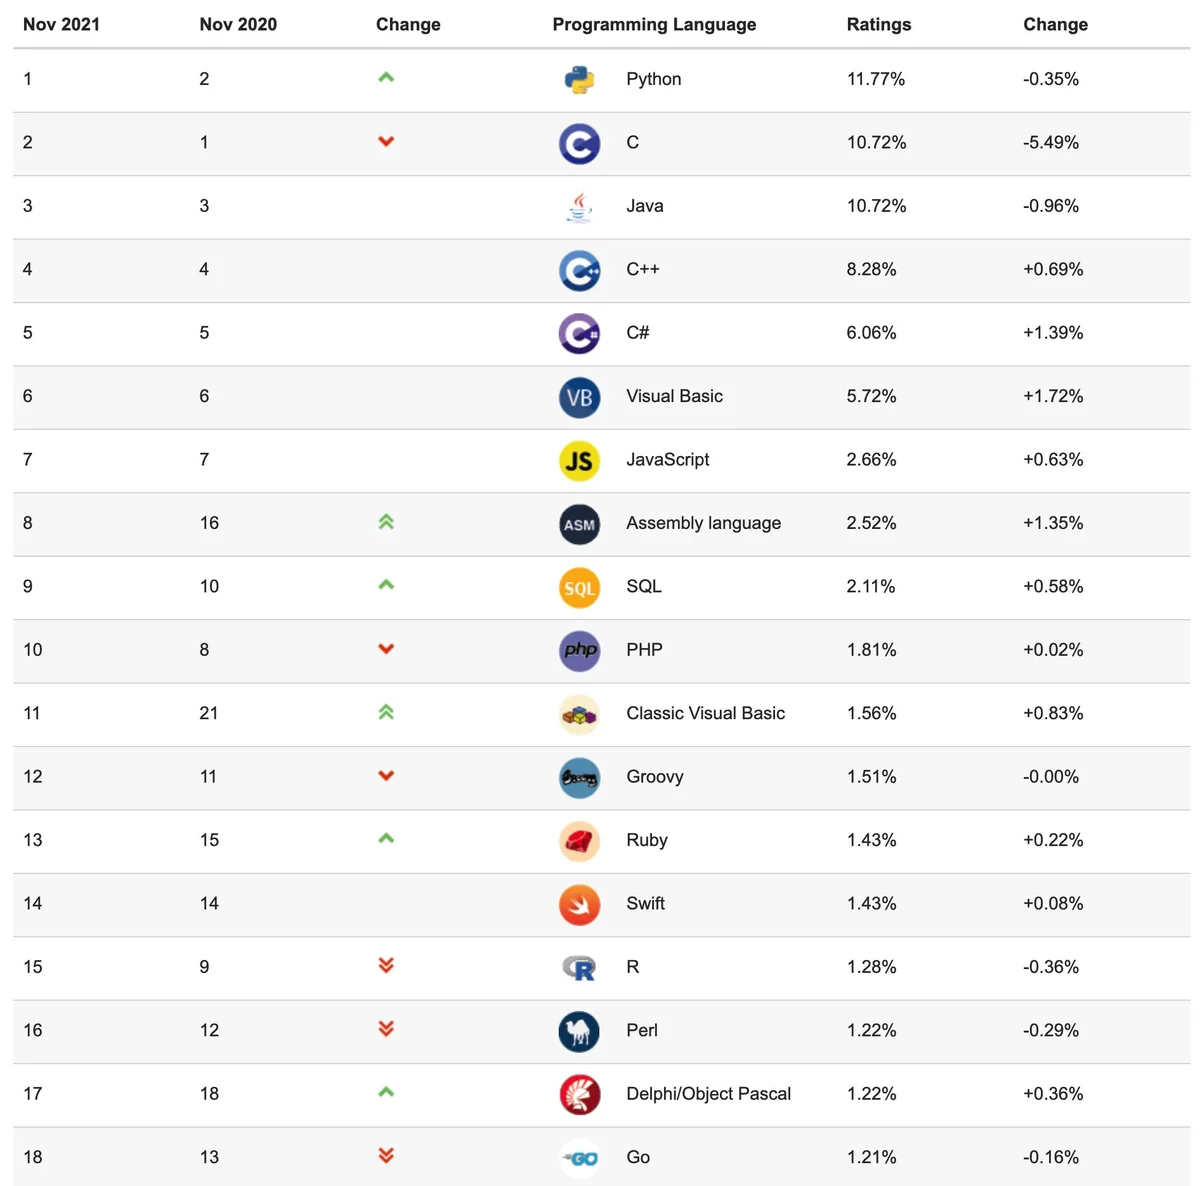Click the Go gopher logo icon
The width and height of the screenshot is (1200, 1186).
point(579,1158)
